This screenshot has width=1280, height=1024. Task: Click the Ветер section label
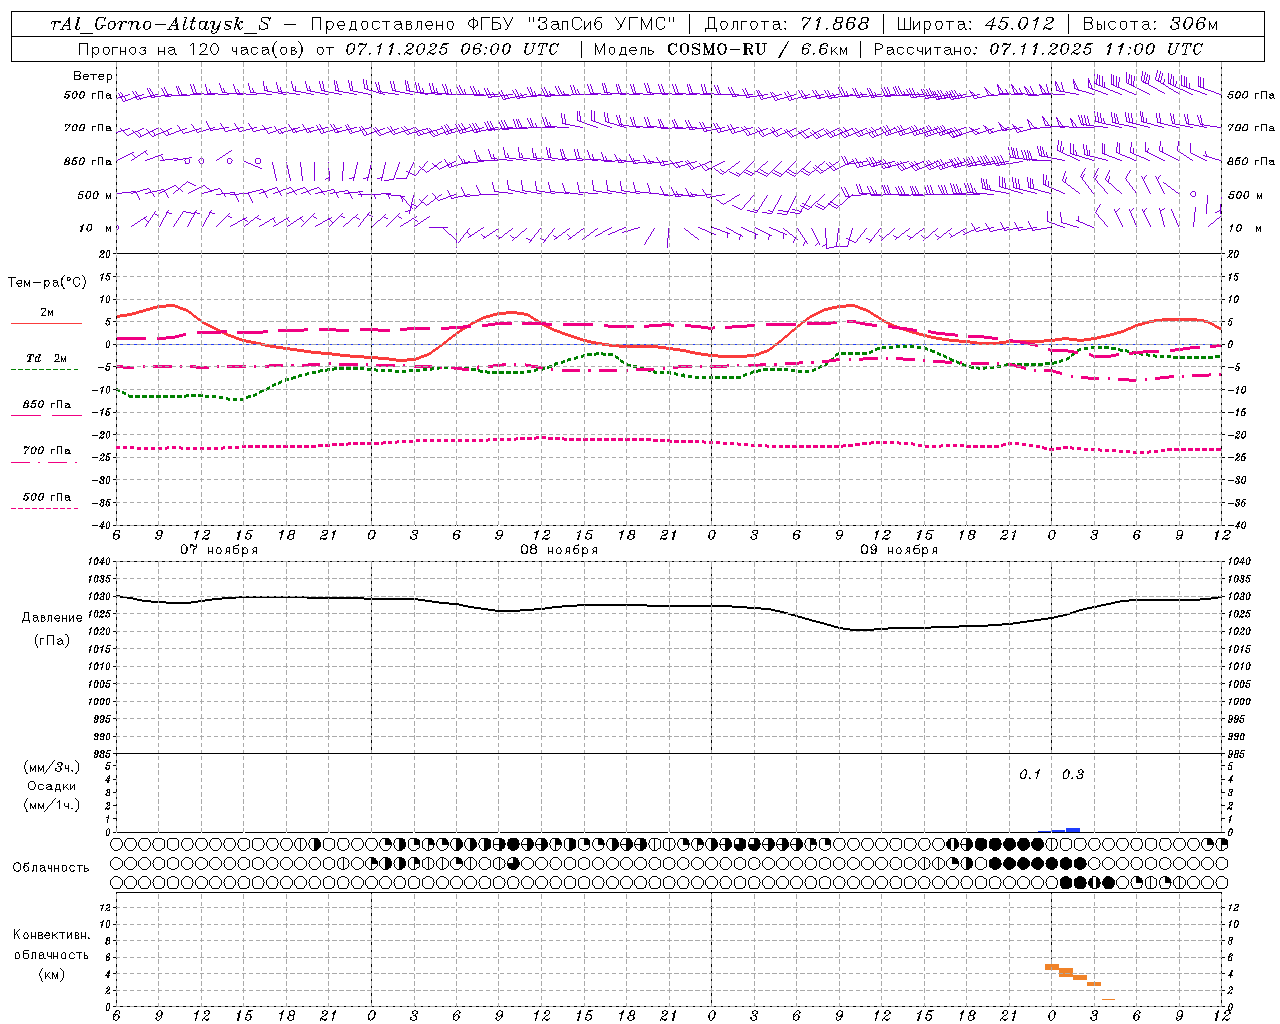pos(92,76)
